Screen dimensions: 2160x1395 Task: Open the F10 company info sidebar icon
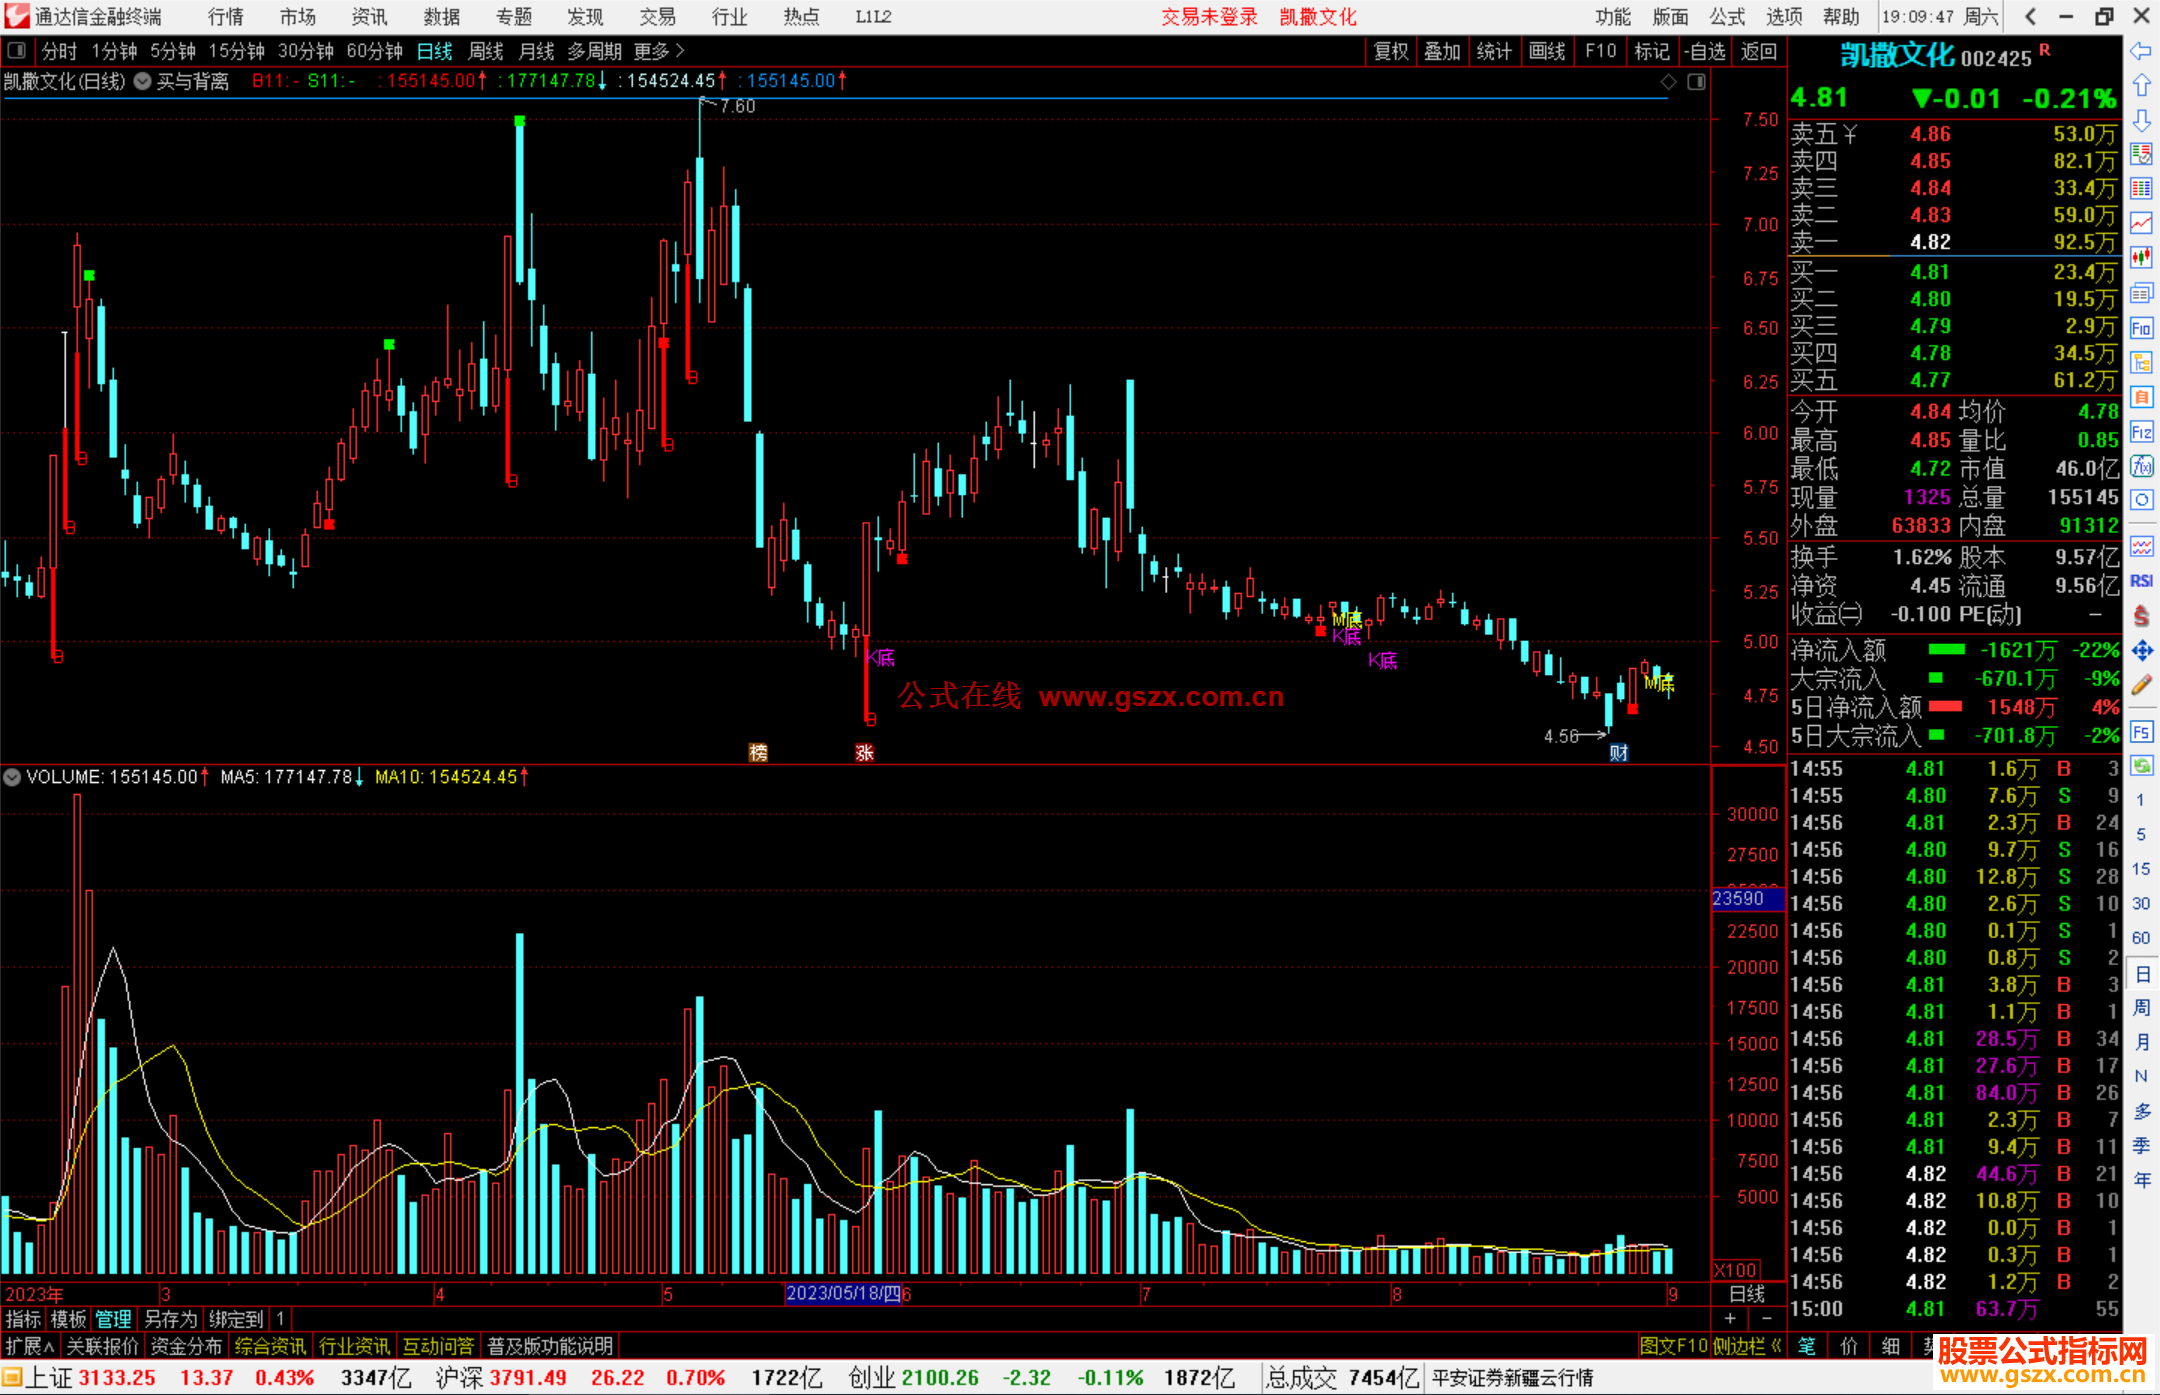[x=2141, y=328]
